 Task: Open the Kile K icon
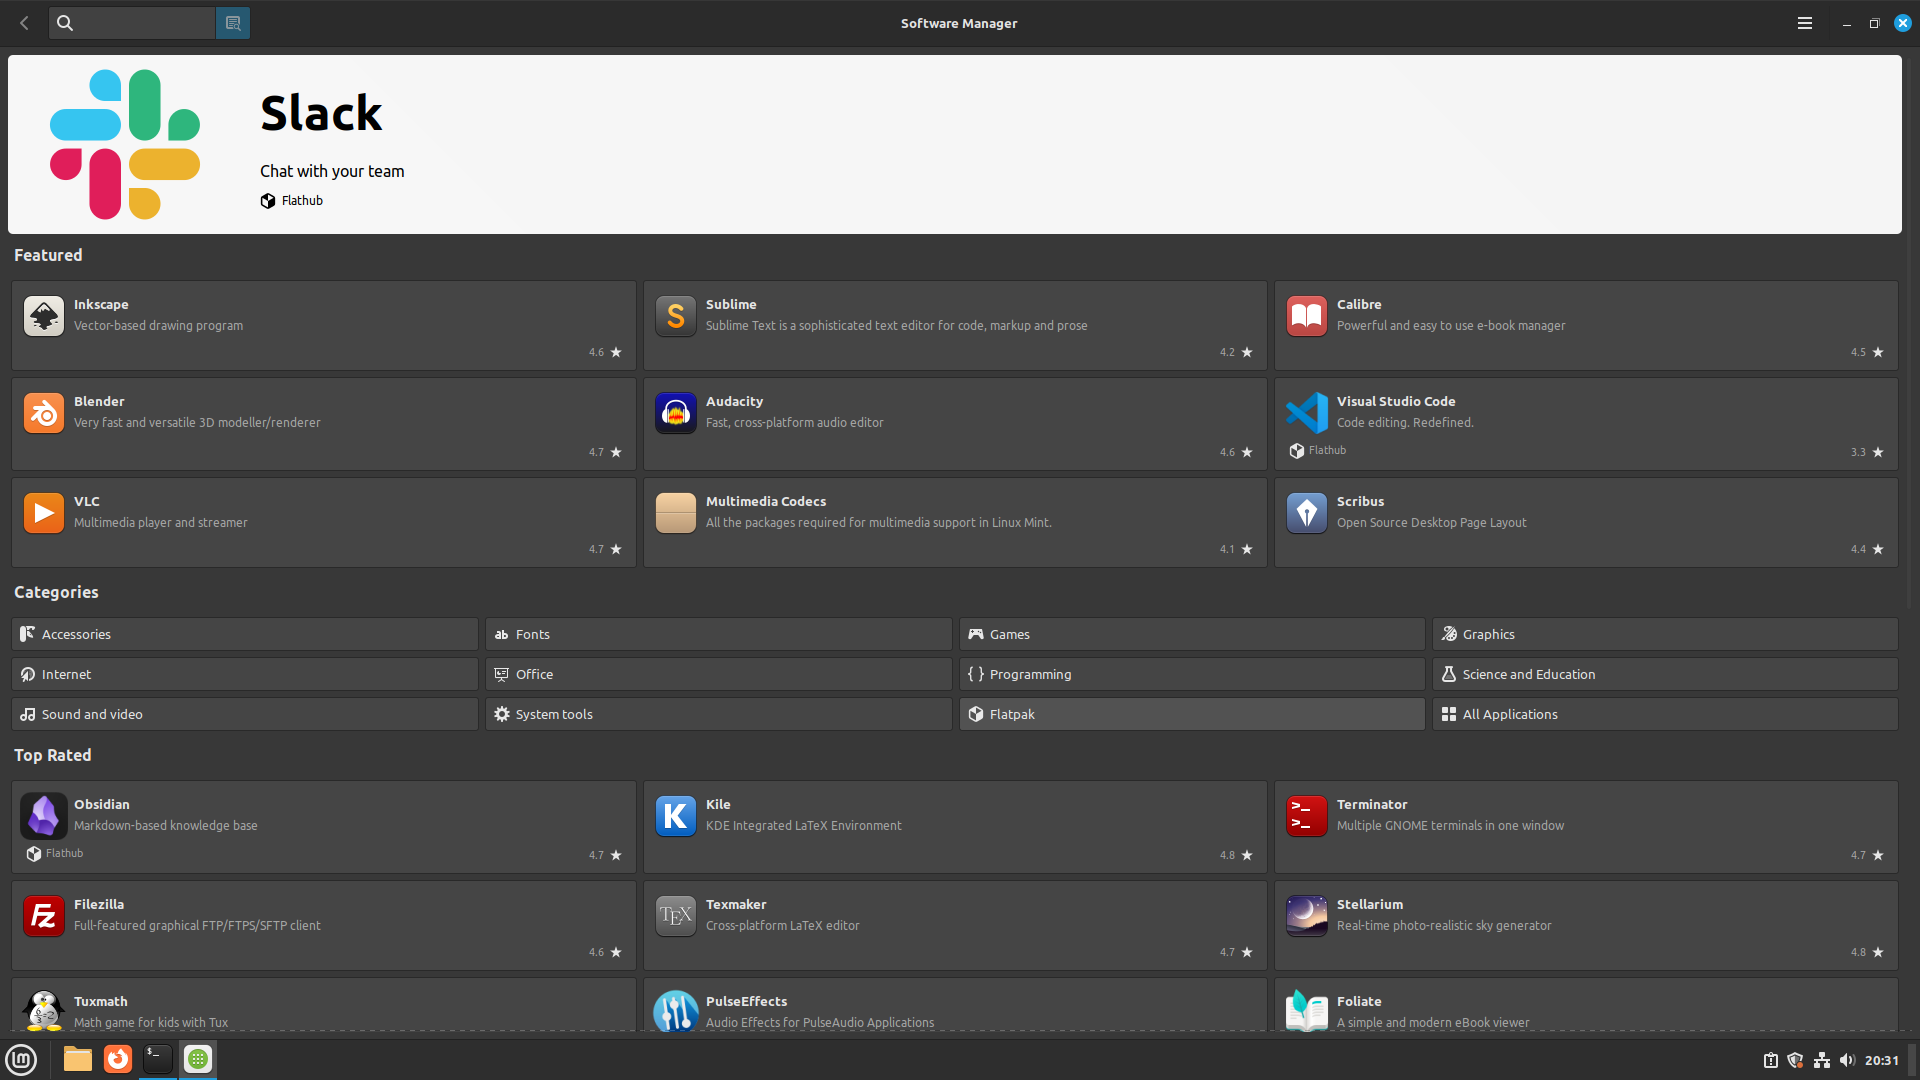tap(676, 816)
